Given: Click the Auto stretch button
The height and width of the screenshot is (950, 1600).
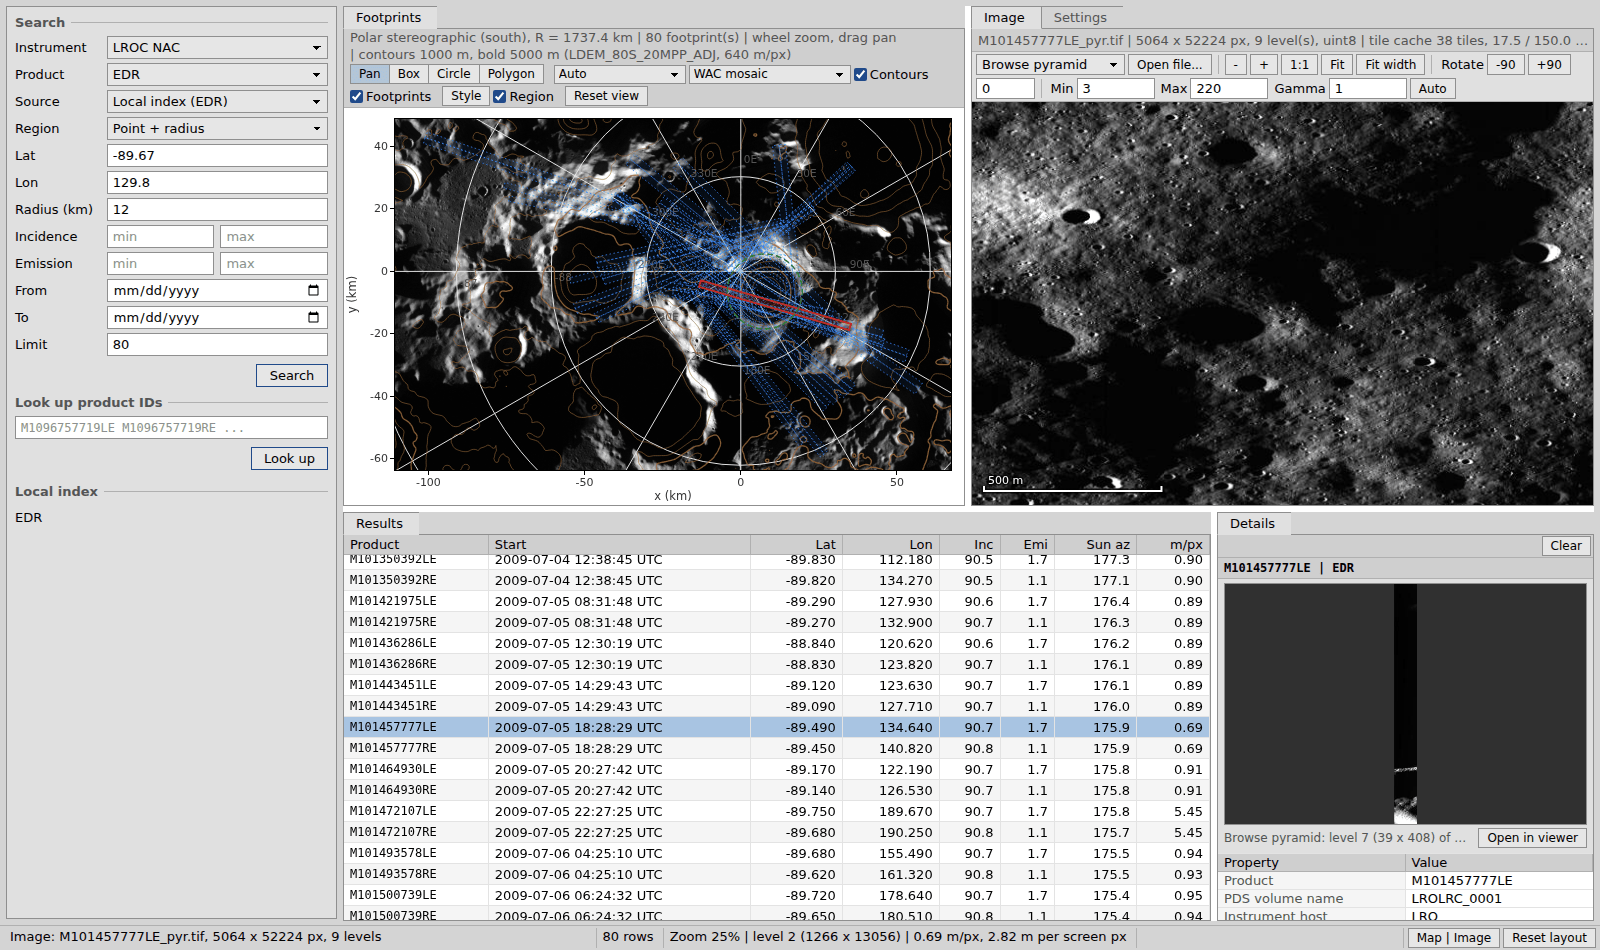Looking at the screenshot, I should point(1432,88).
